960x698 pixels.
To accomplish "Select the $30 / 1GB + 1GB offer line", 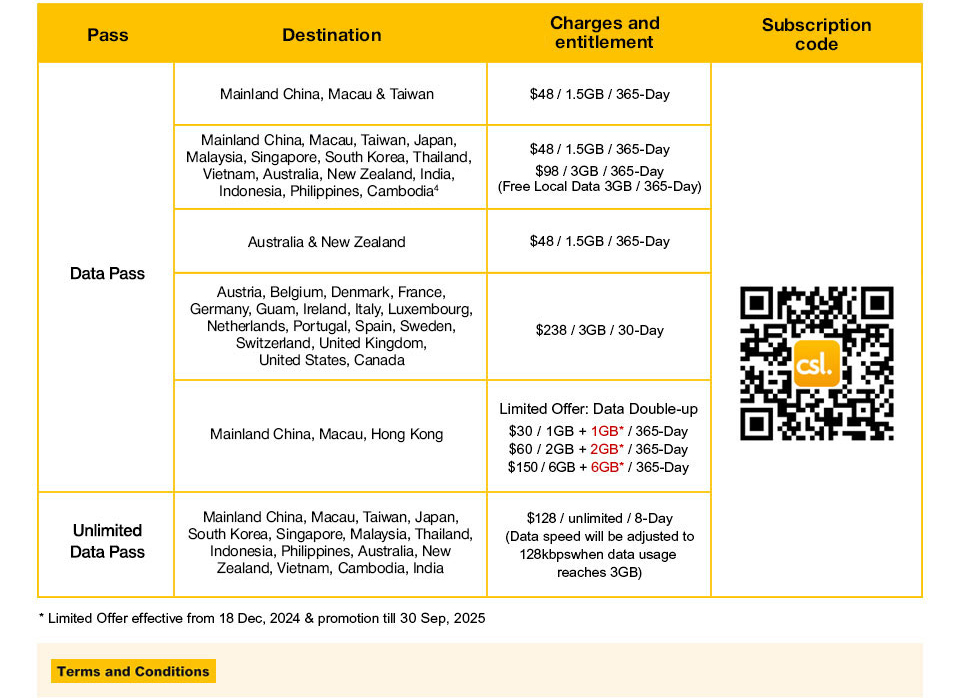I will tap(598, 431).
